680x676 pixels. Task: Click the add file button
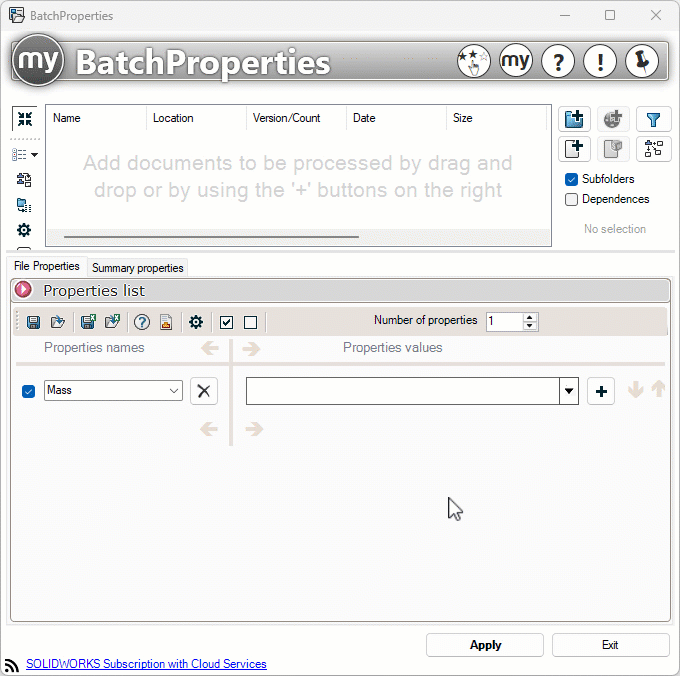[x=574, y=150]
